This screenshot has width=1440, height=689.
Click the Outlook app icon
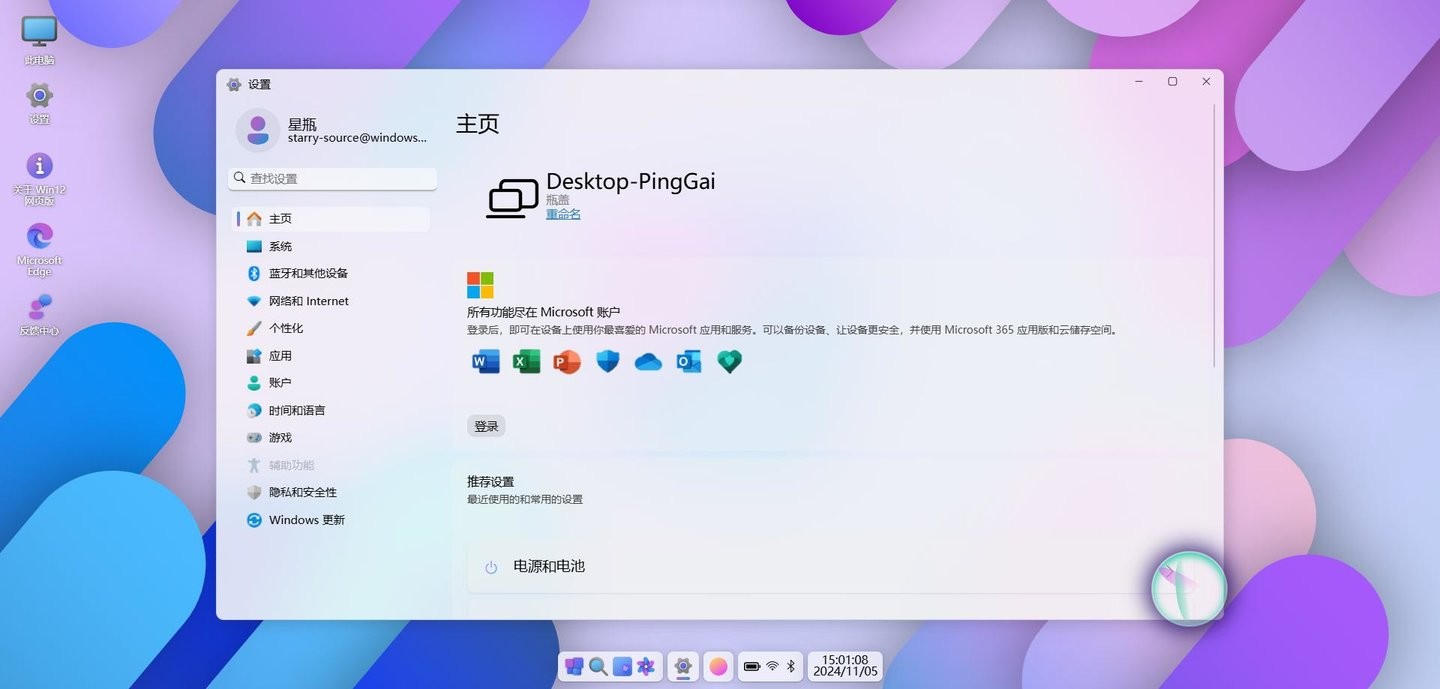coord(689,362)
